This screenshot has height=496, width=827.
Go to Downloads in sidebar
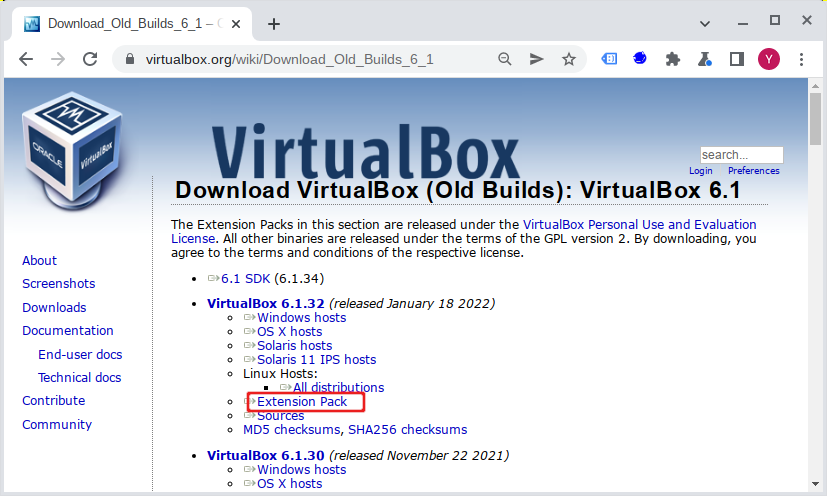(x=54, y=308)
